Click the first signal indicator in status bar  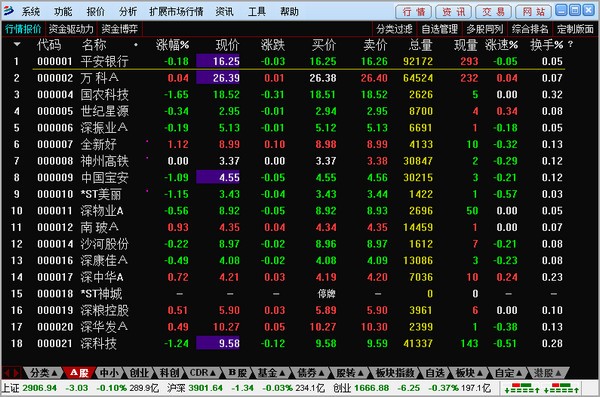click(x=522, y=388)
